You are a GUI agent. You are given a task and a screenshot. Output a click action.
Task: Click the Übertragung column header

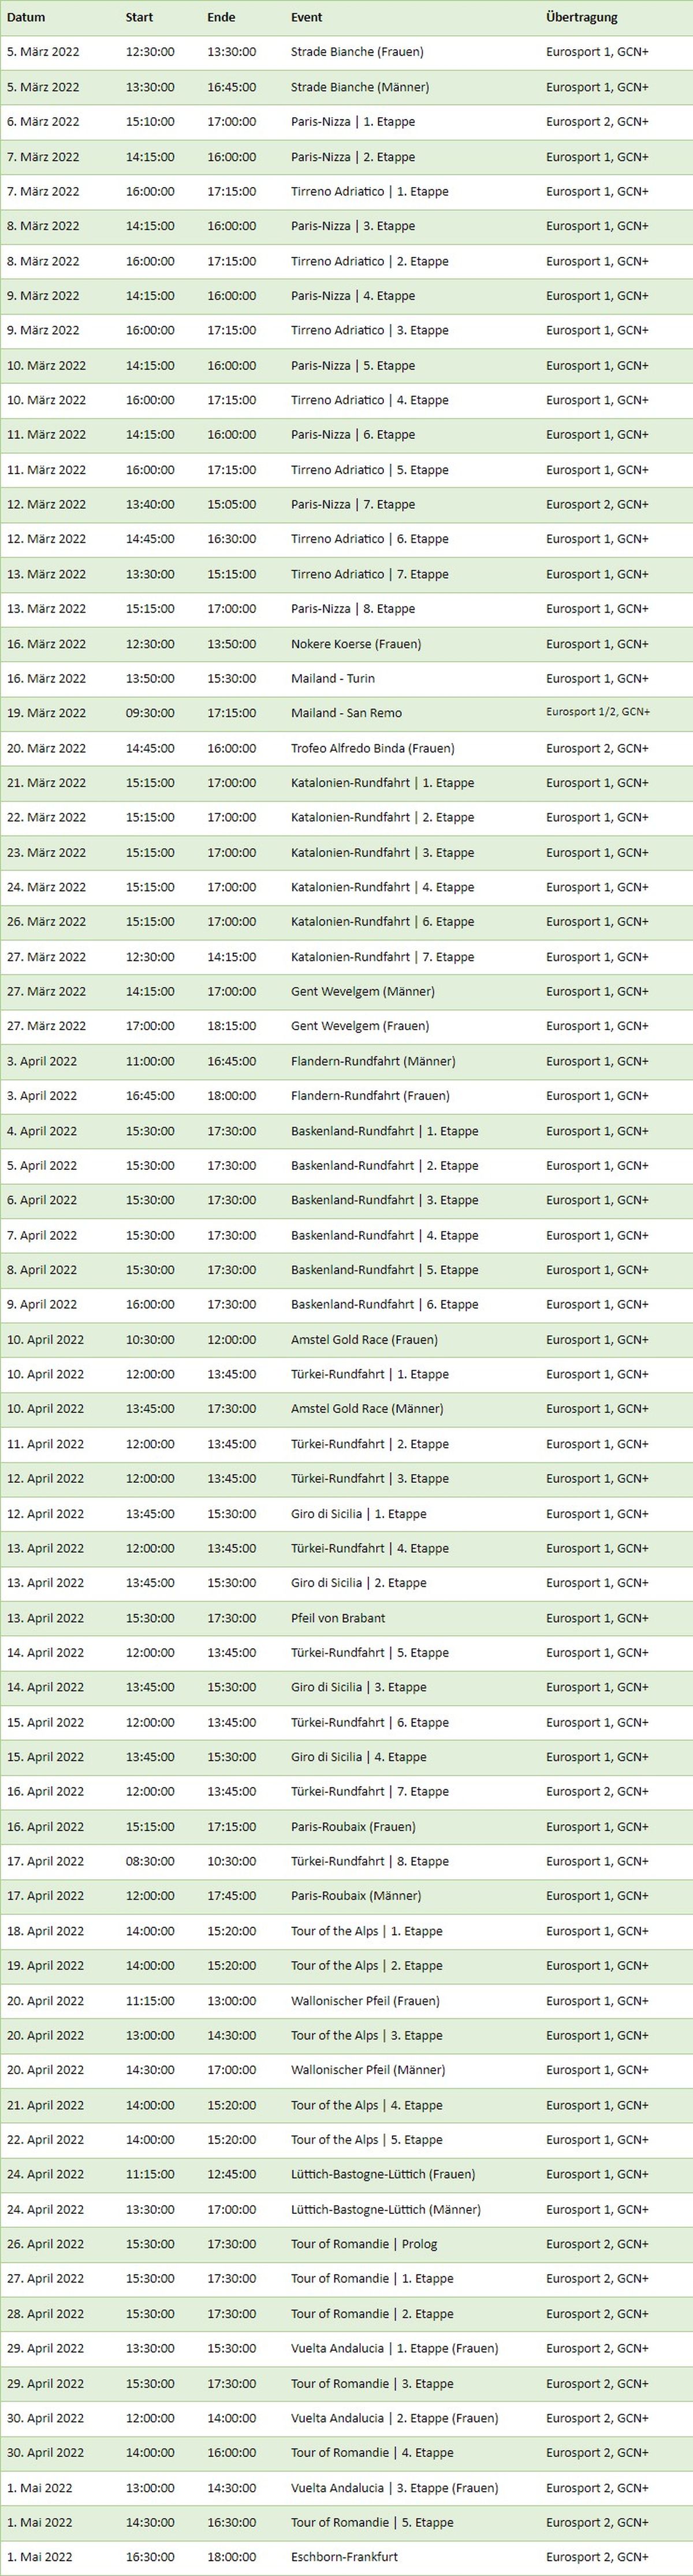pos(582,17)
